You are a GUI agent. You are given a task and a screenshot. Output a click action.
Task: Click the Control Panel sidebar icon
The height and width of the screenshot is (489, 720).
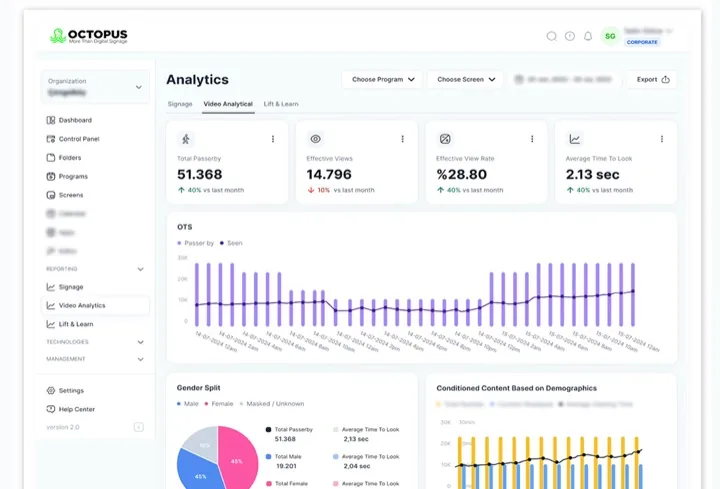click(x=51, y=139)
